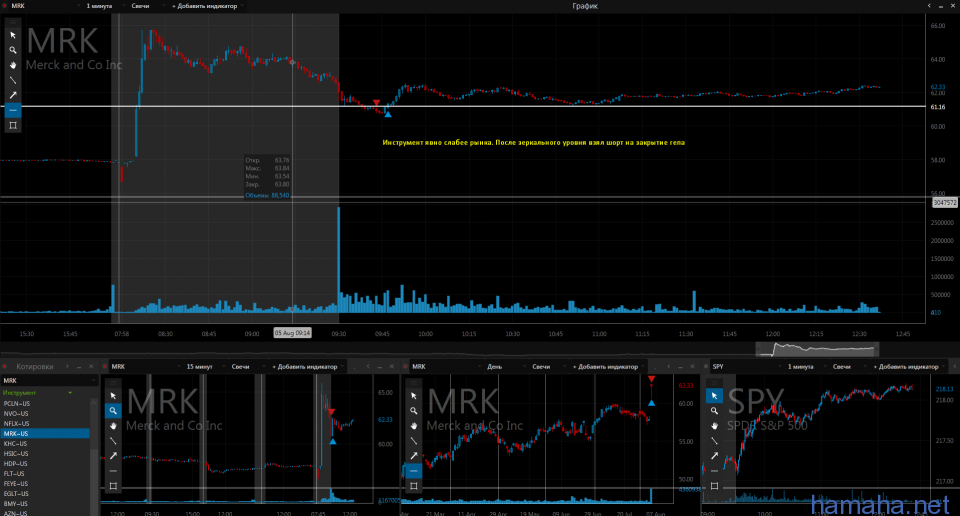The image size is (960, 516).
Task: Select the pointer tool in main MRK chart
Action: [x=13, y=36]
